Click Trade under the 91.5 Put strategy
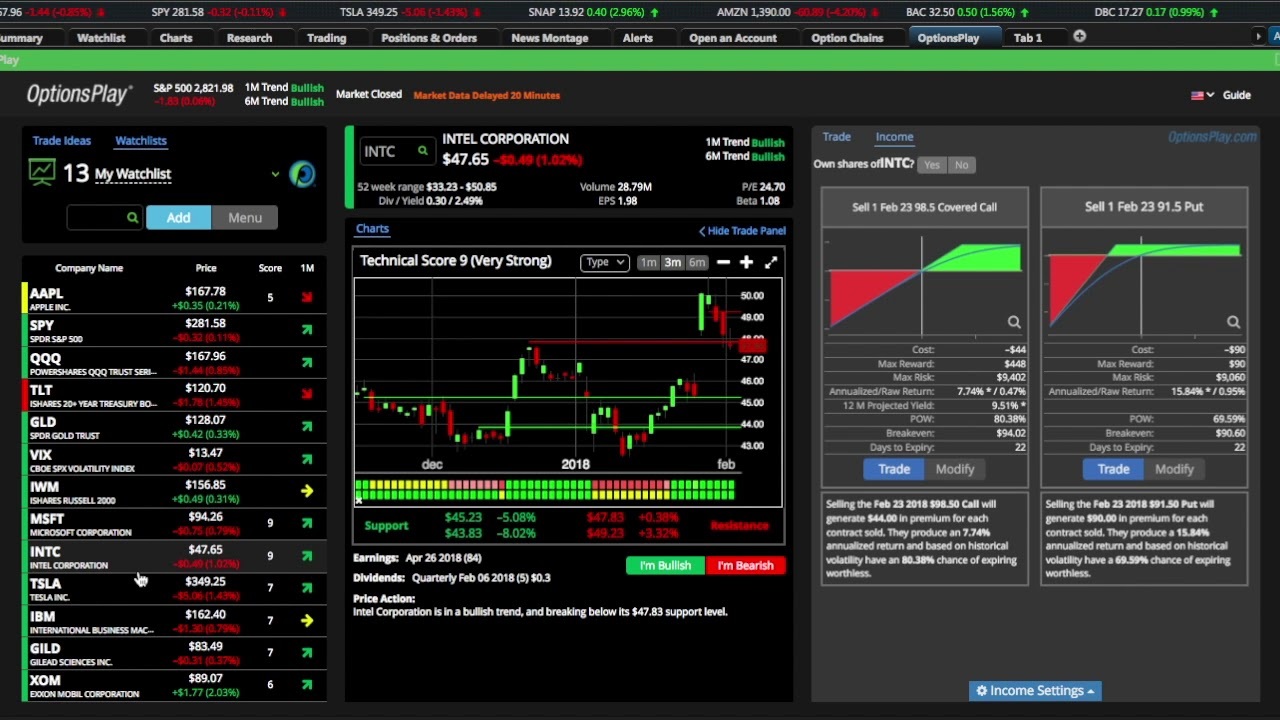The image size is (1280, 720). pos(1113,469)
